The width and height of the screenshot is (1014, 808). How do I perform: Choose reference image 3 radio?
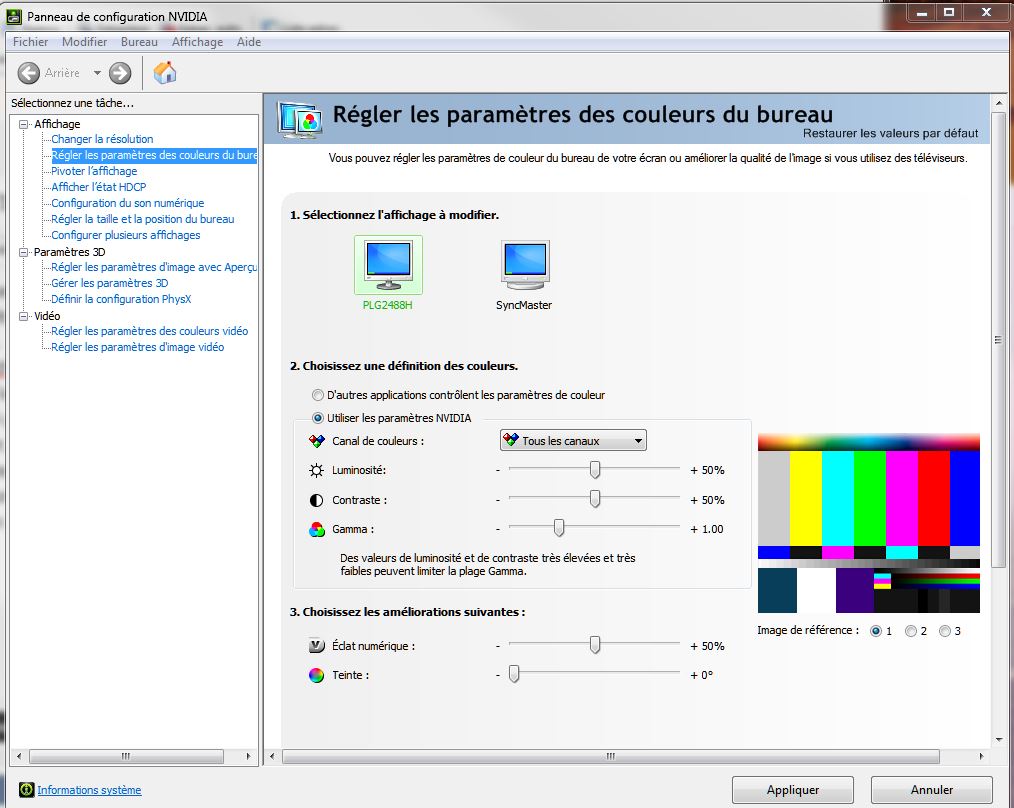coord(945,631)
